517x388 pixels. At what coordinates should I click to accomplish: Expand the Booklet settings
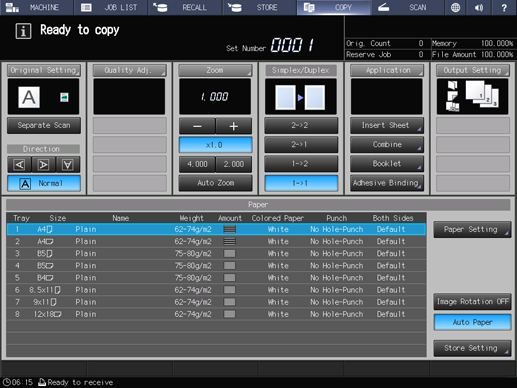(x=387, y=164)
